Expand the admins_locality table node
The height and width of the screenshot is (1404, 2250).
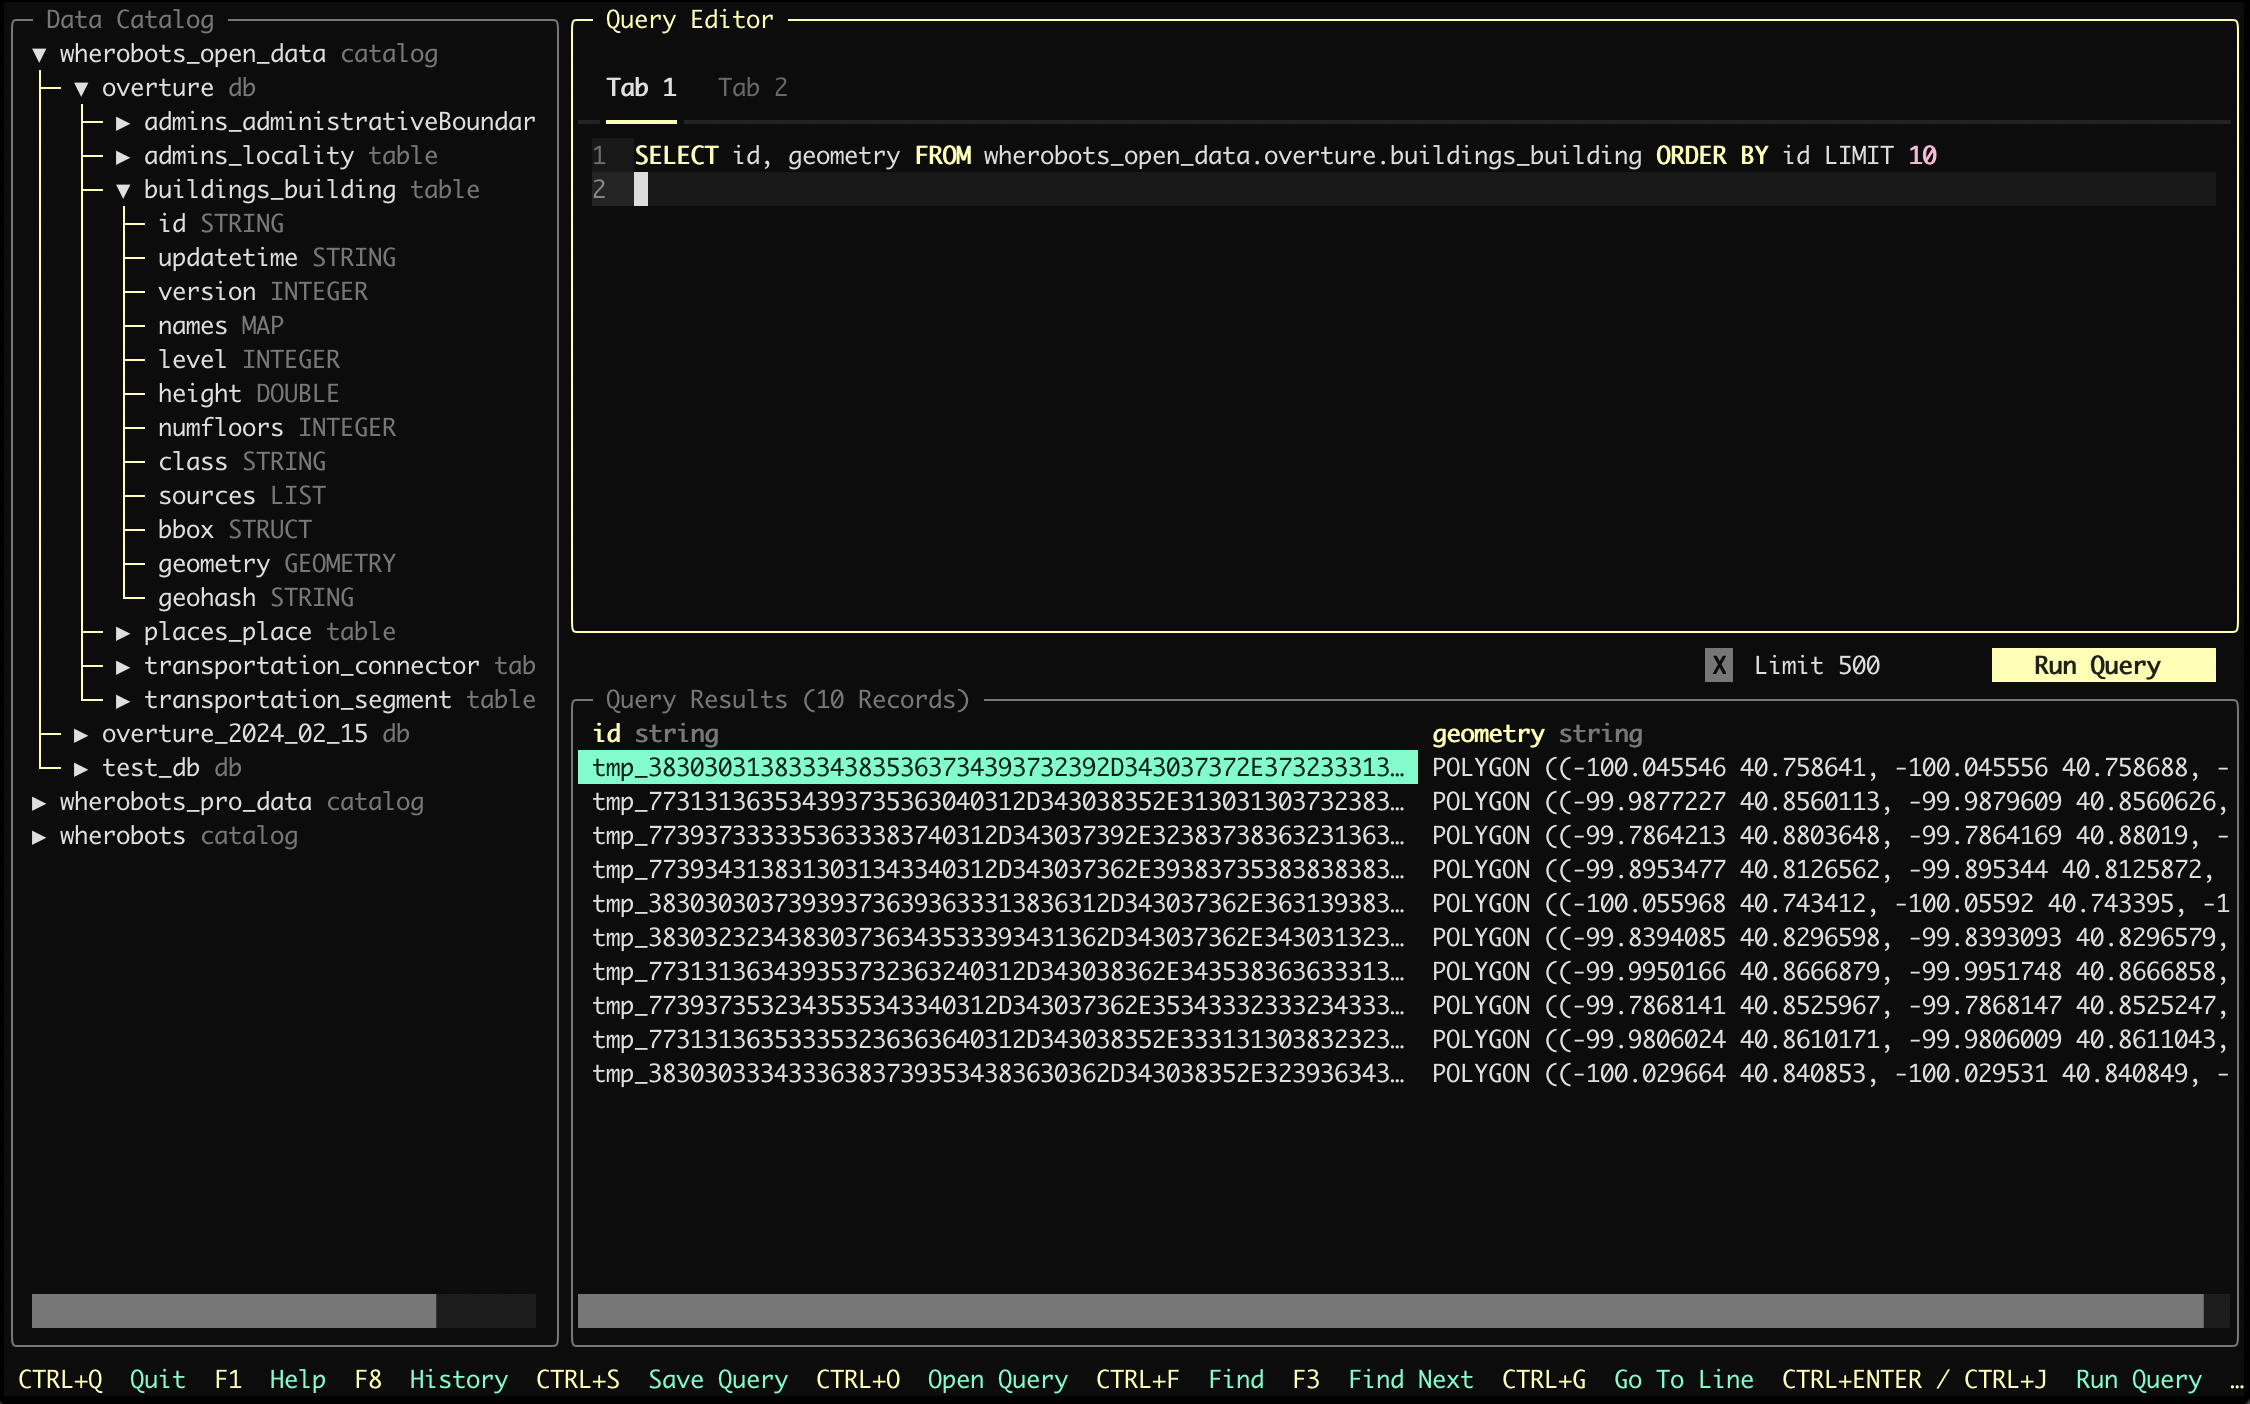point(123,156)
